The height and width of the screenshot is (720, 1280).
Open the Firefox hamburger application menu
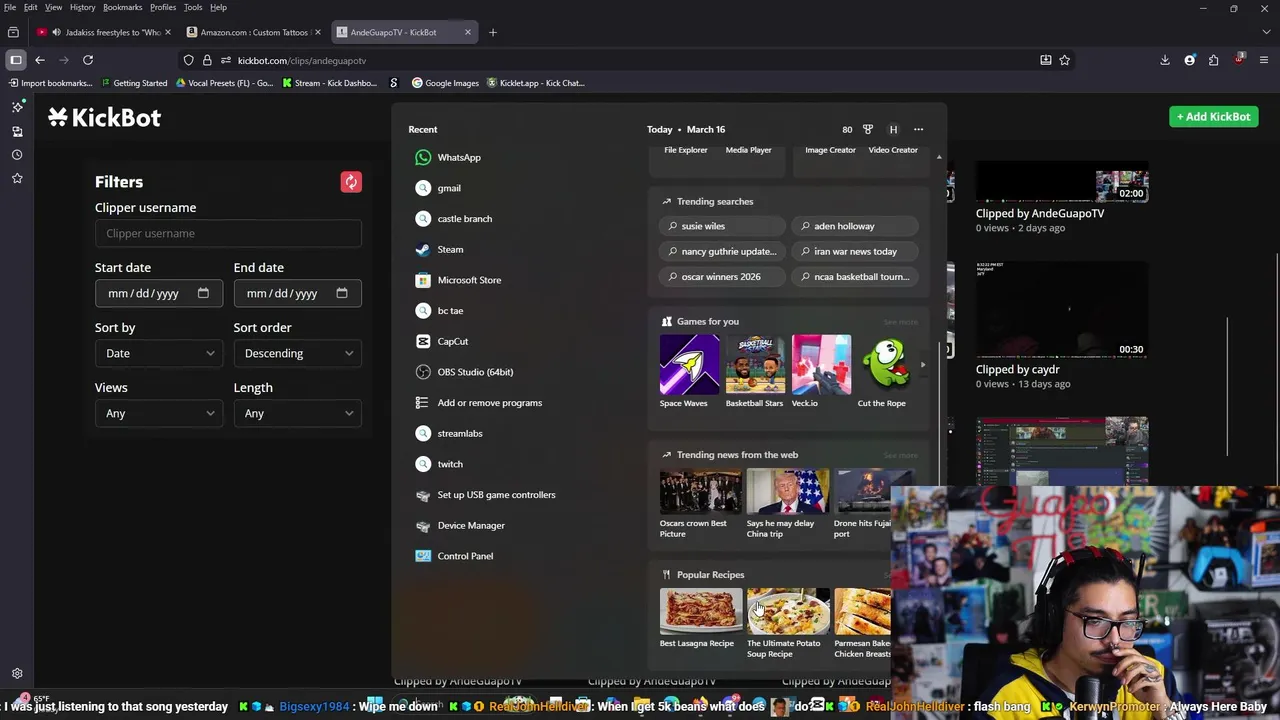[1263, 60]
